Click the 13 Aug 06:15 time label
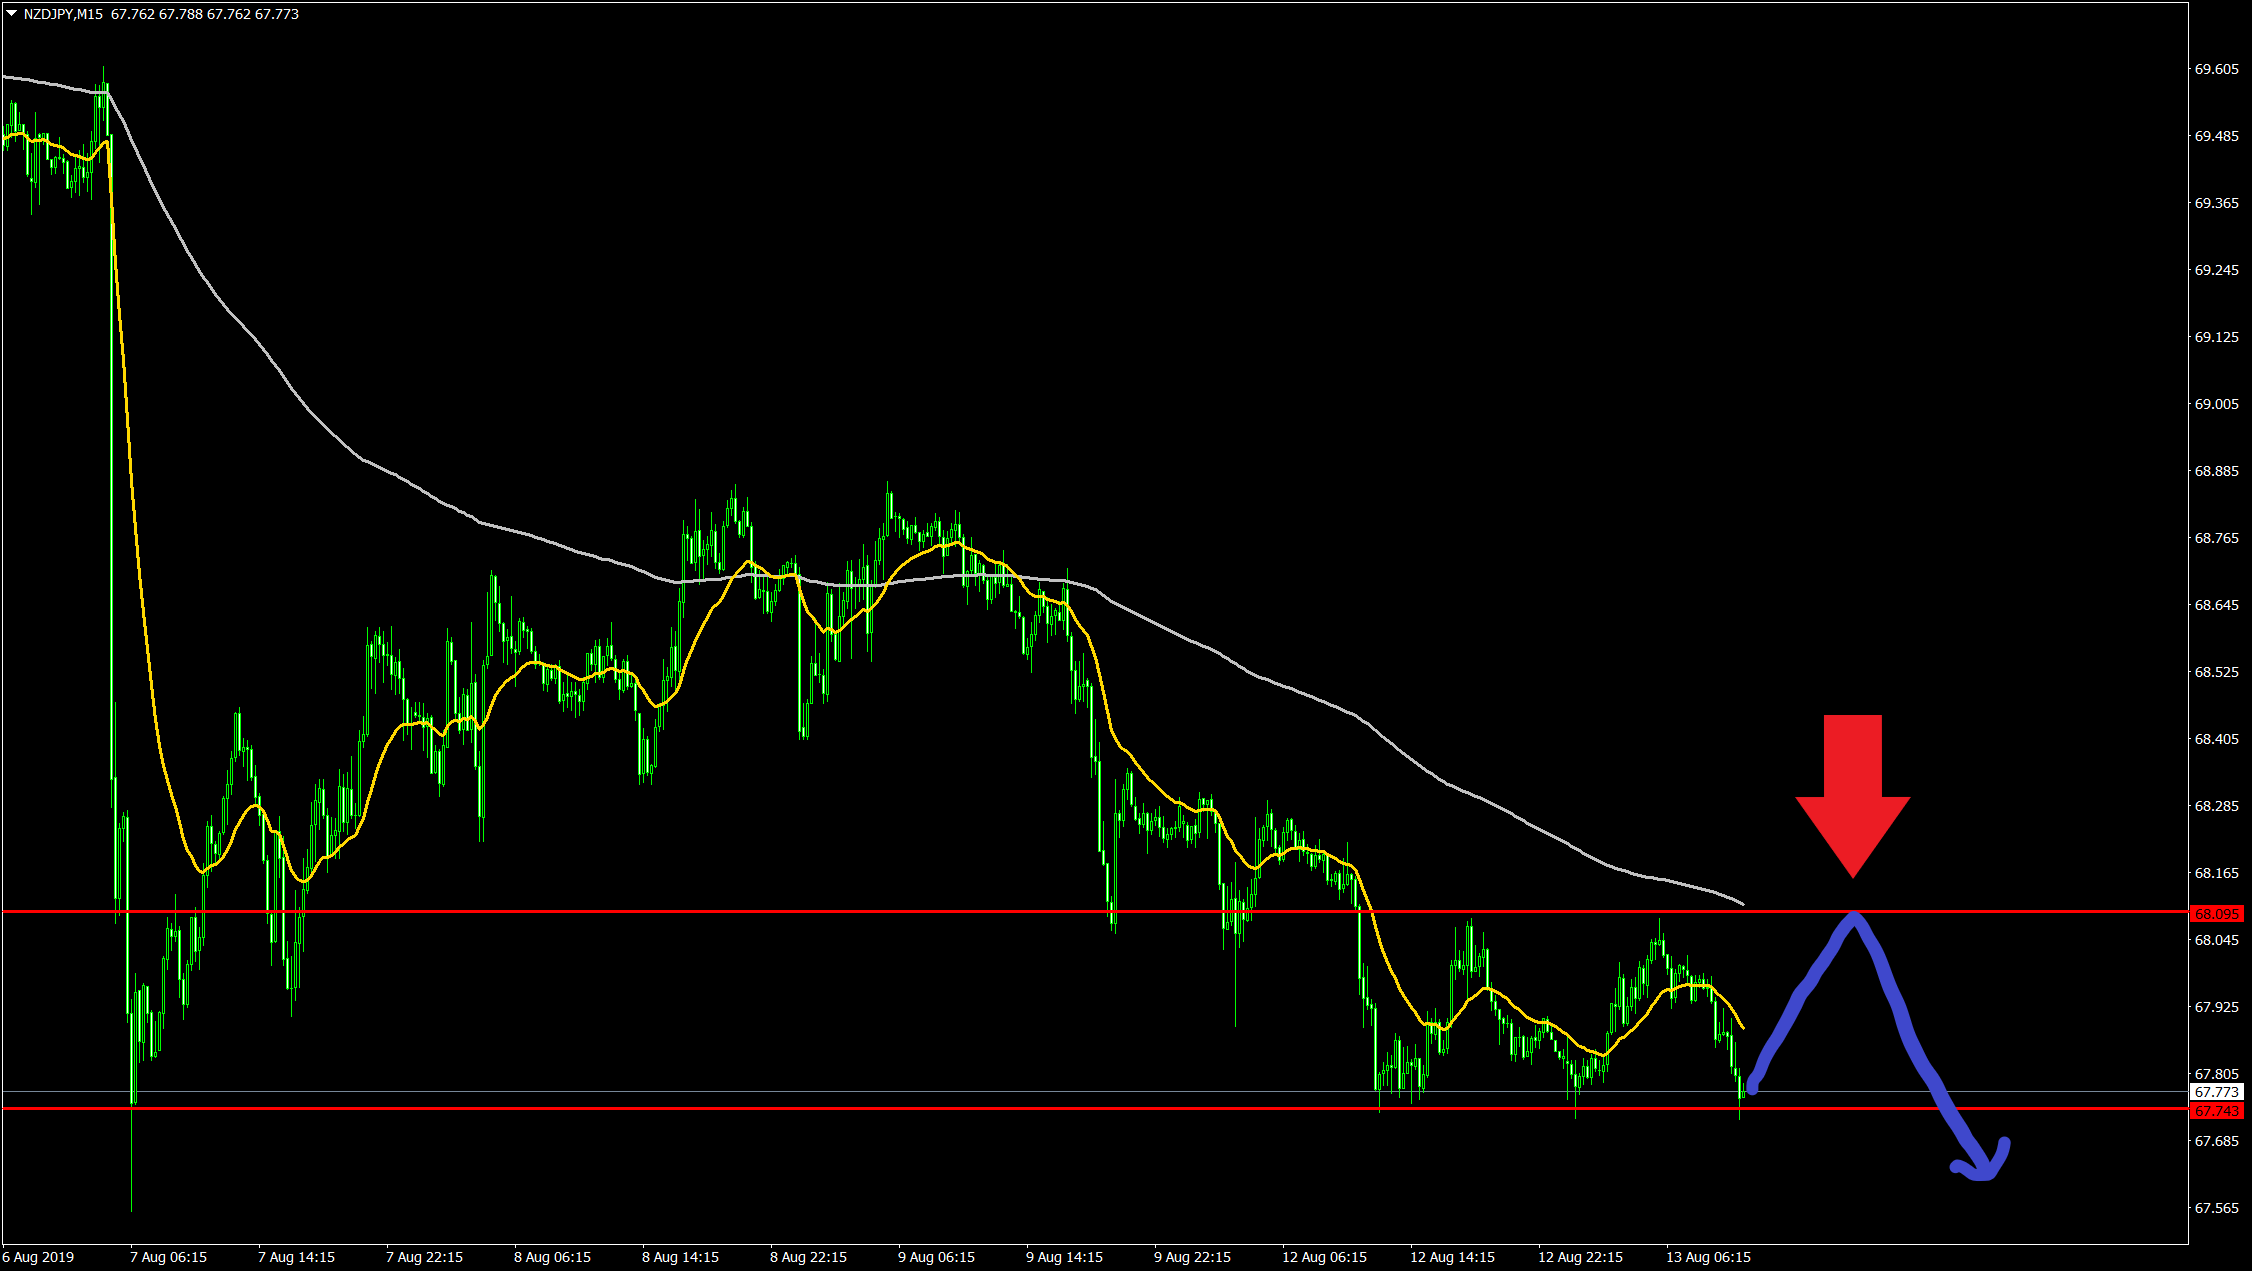 (x=1708, y=1257)
